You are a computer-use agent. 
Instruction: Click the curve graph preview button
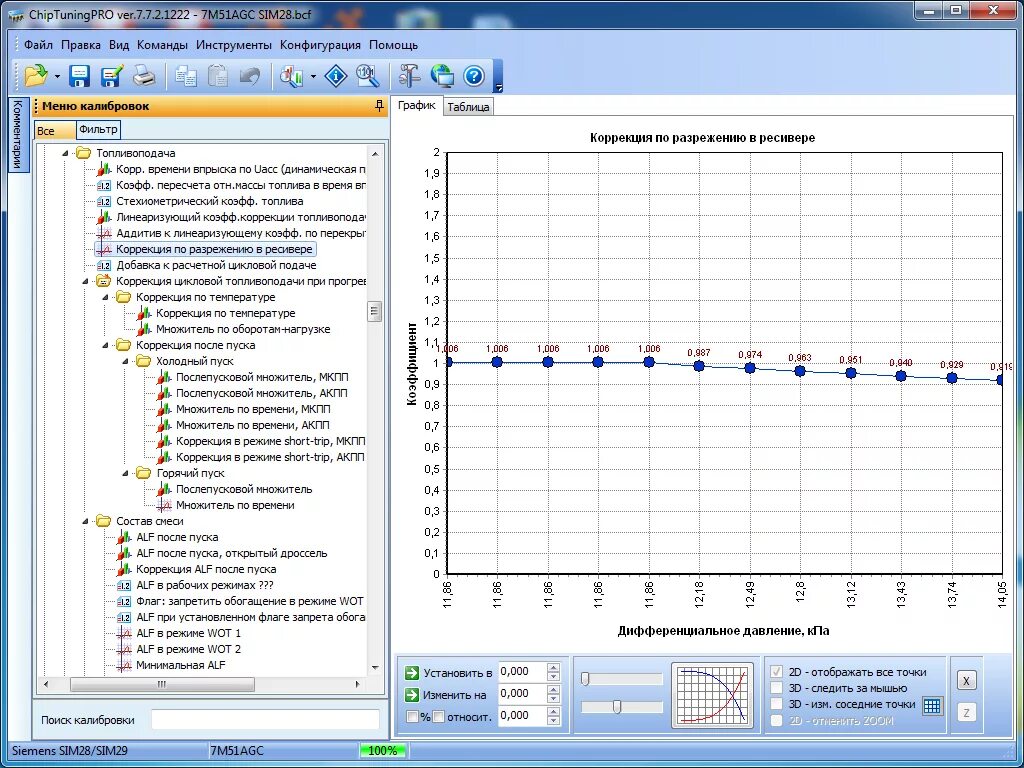click(712, 695)
